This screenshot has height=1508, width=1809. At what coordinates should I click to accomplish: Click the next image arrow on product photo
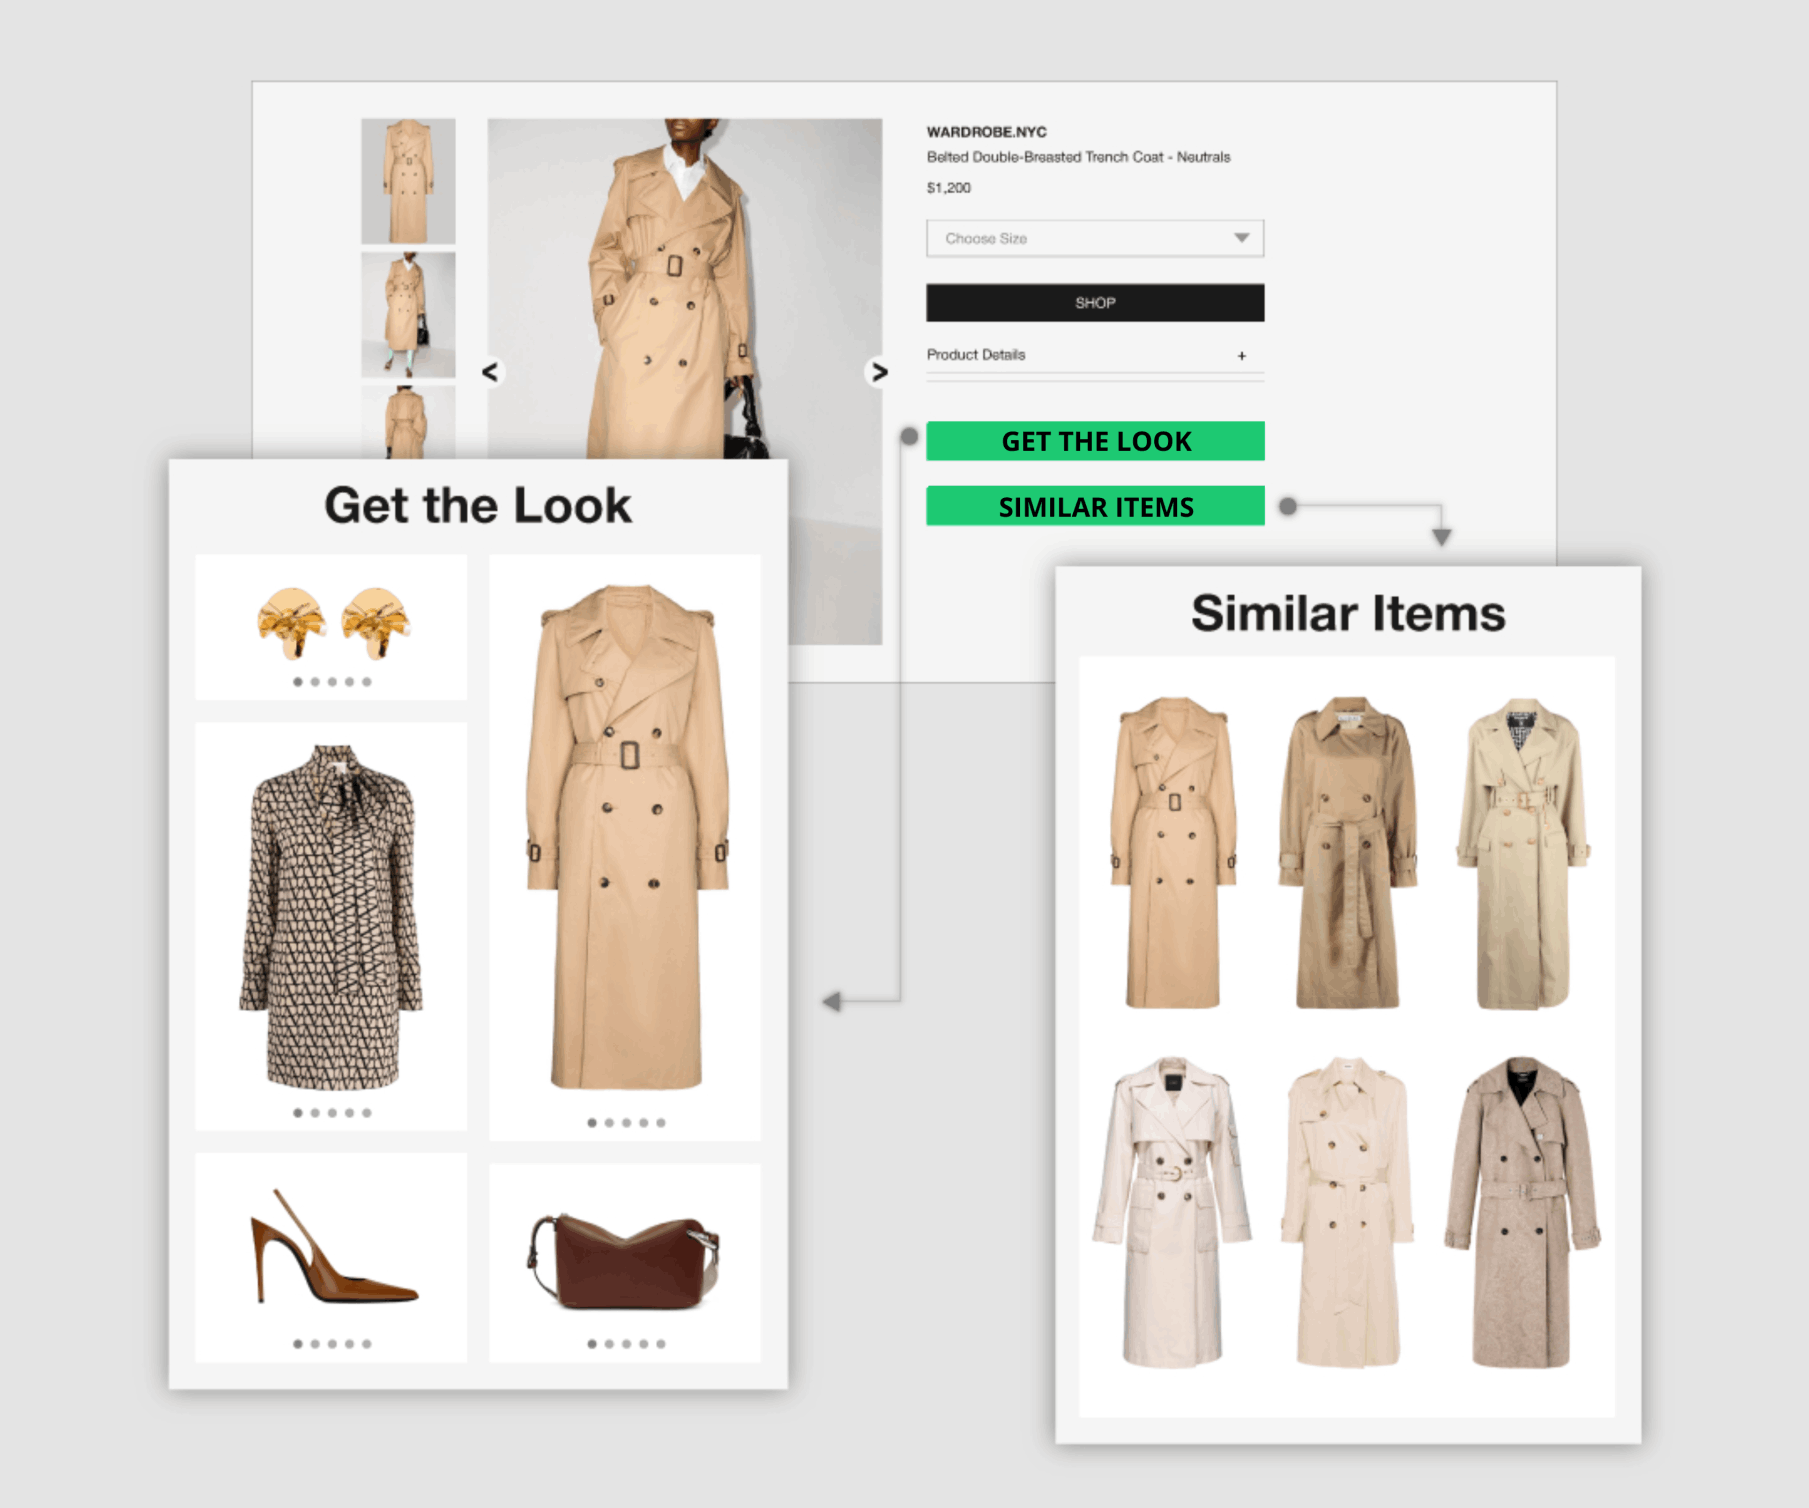click(x=878, y=372)
